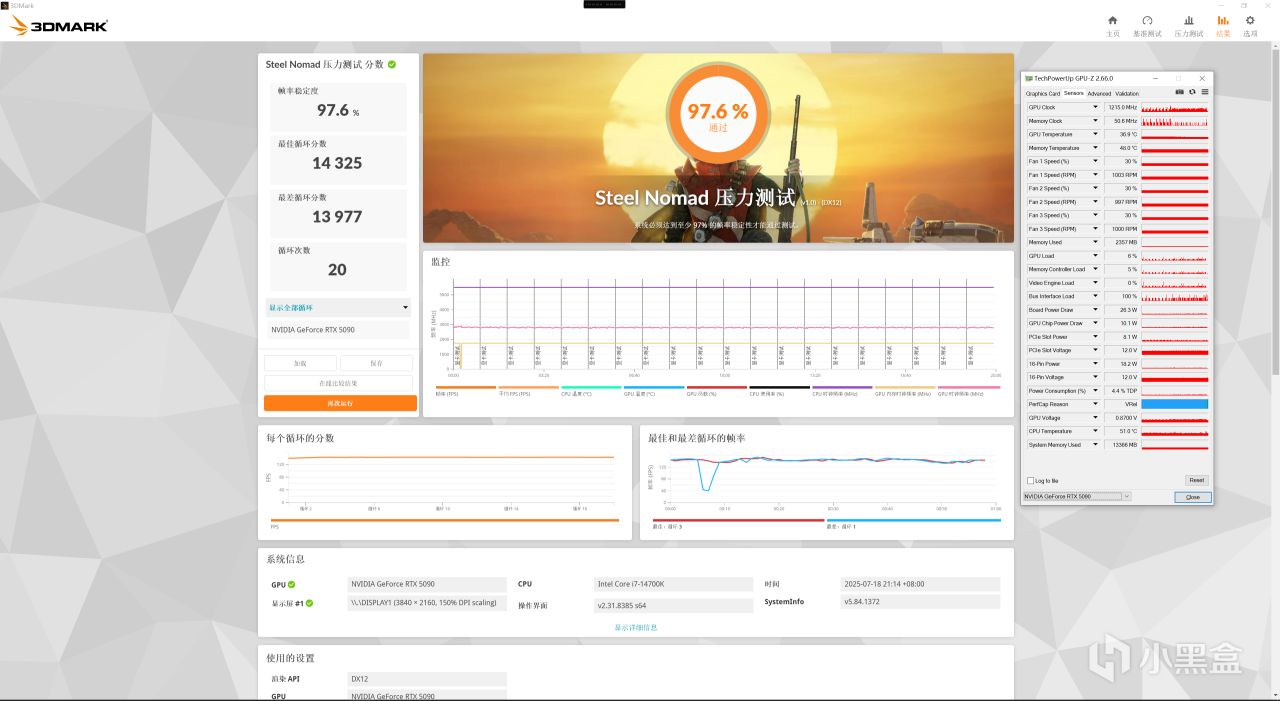
Task: Open GPU-Z hamburger menu icon
Action: (x=1204, y=92)
